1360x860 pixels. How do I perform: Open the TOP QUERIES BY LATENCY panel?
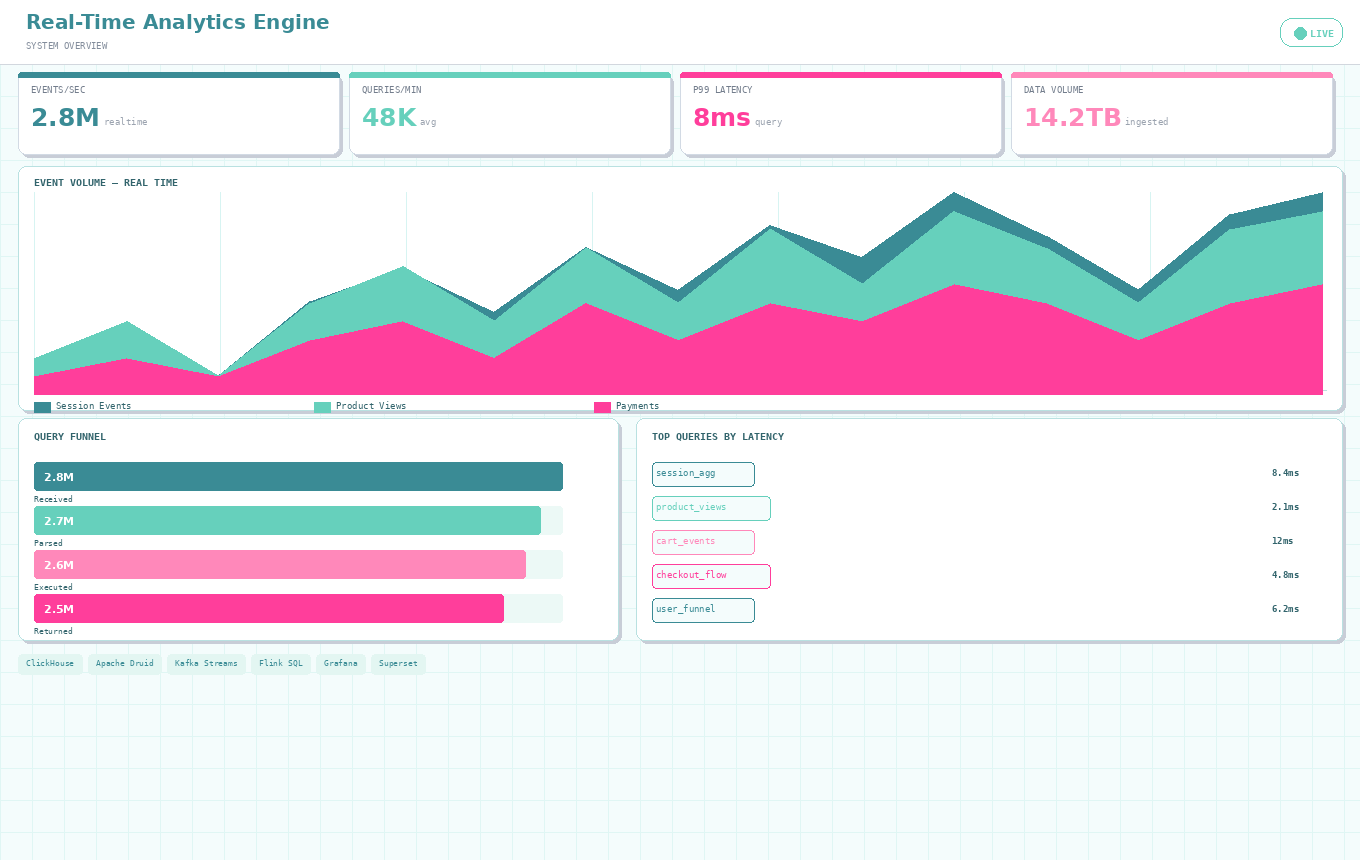click(x=718, y=436)
